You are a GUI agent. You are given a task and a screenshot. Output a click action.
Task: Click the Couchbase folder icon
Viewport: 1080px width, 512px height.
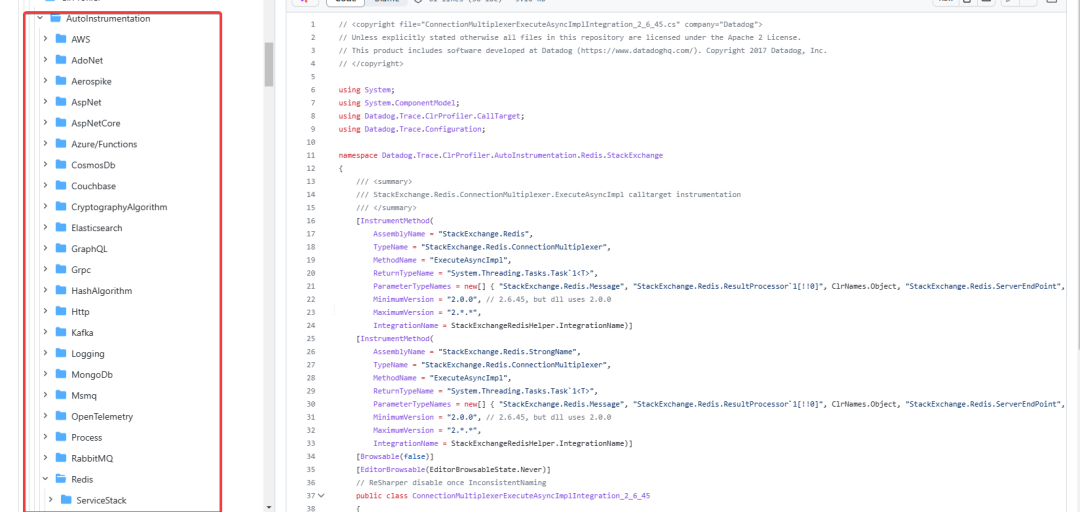[61, 185]
